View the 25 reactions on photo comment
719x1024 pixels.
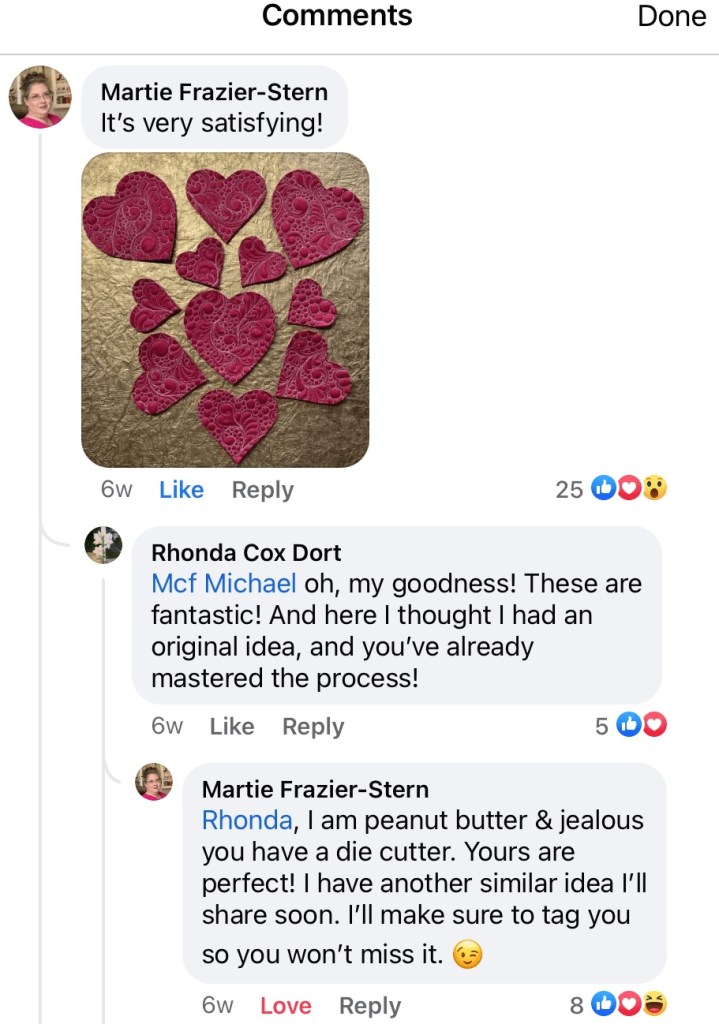point(610,489)
